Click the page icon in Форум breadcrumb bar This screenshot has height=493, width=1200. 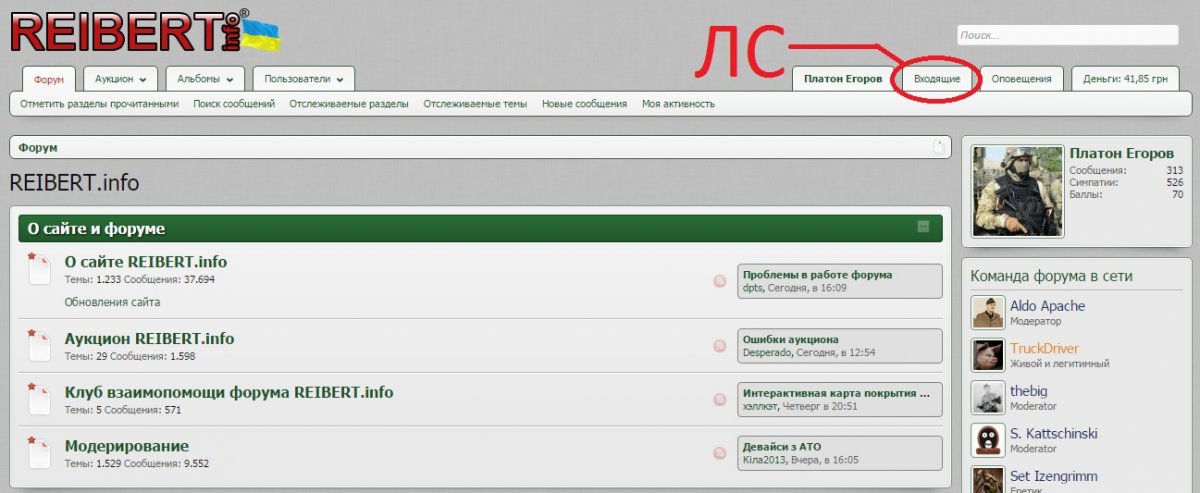(938, 147)
